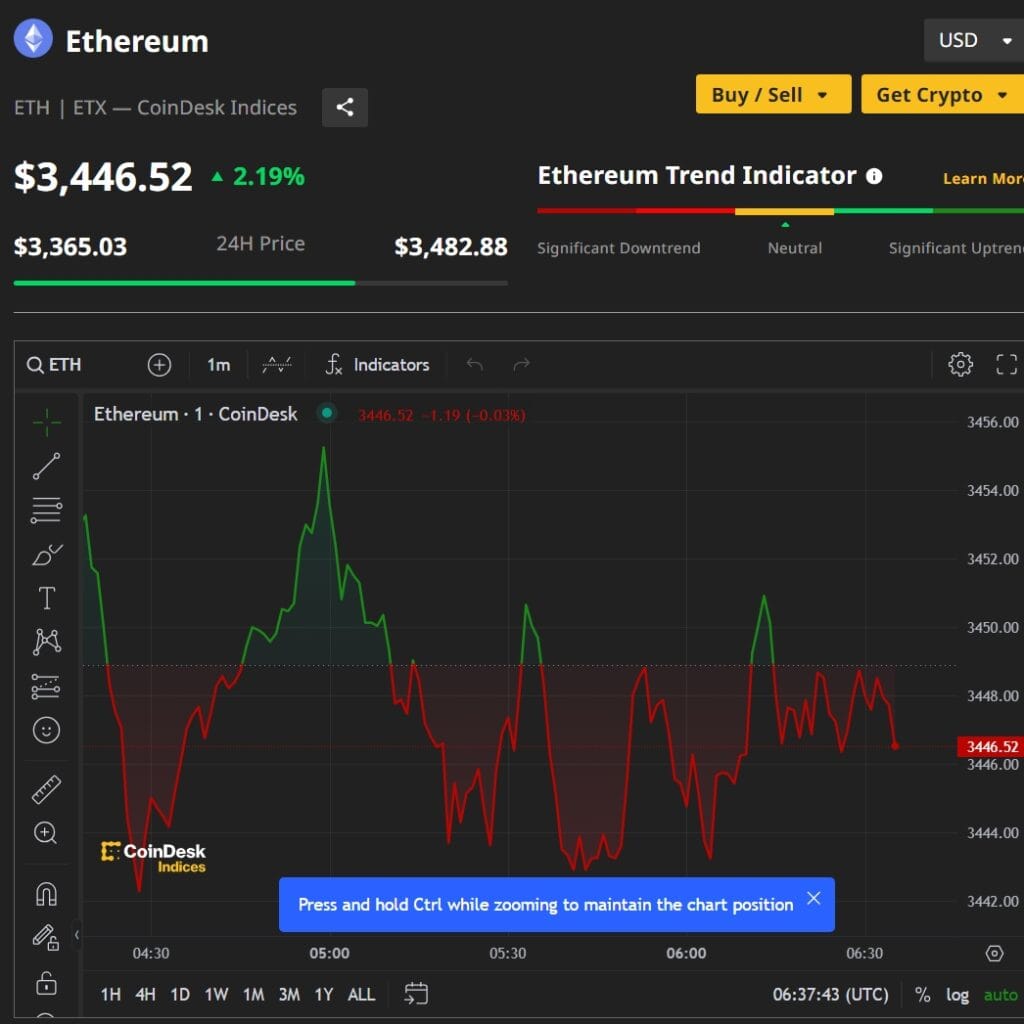Image resolution: width=1024 pixels, height=1024 pixels.
Task: Select the 1Y time range
Action: tap(324, 995)
